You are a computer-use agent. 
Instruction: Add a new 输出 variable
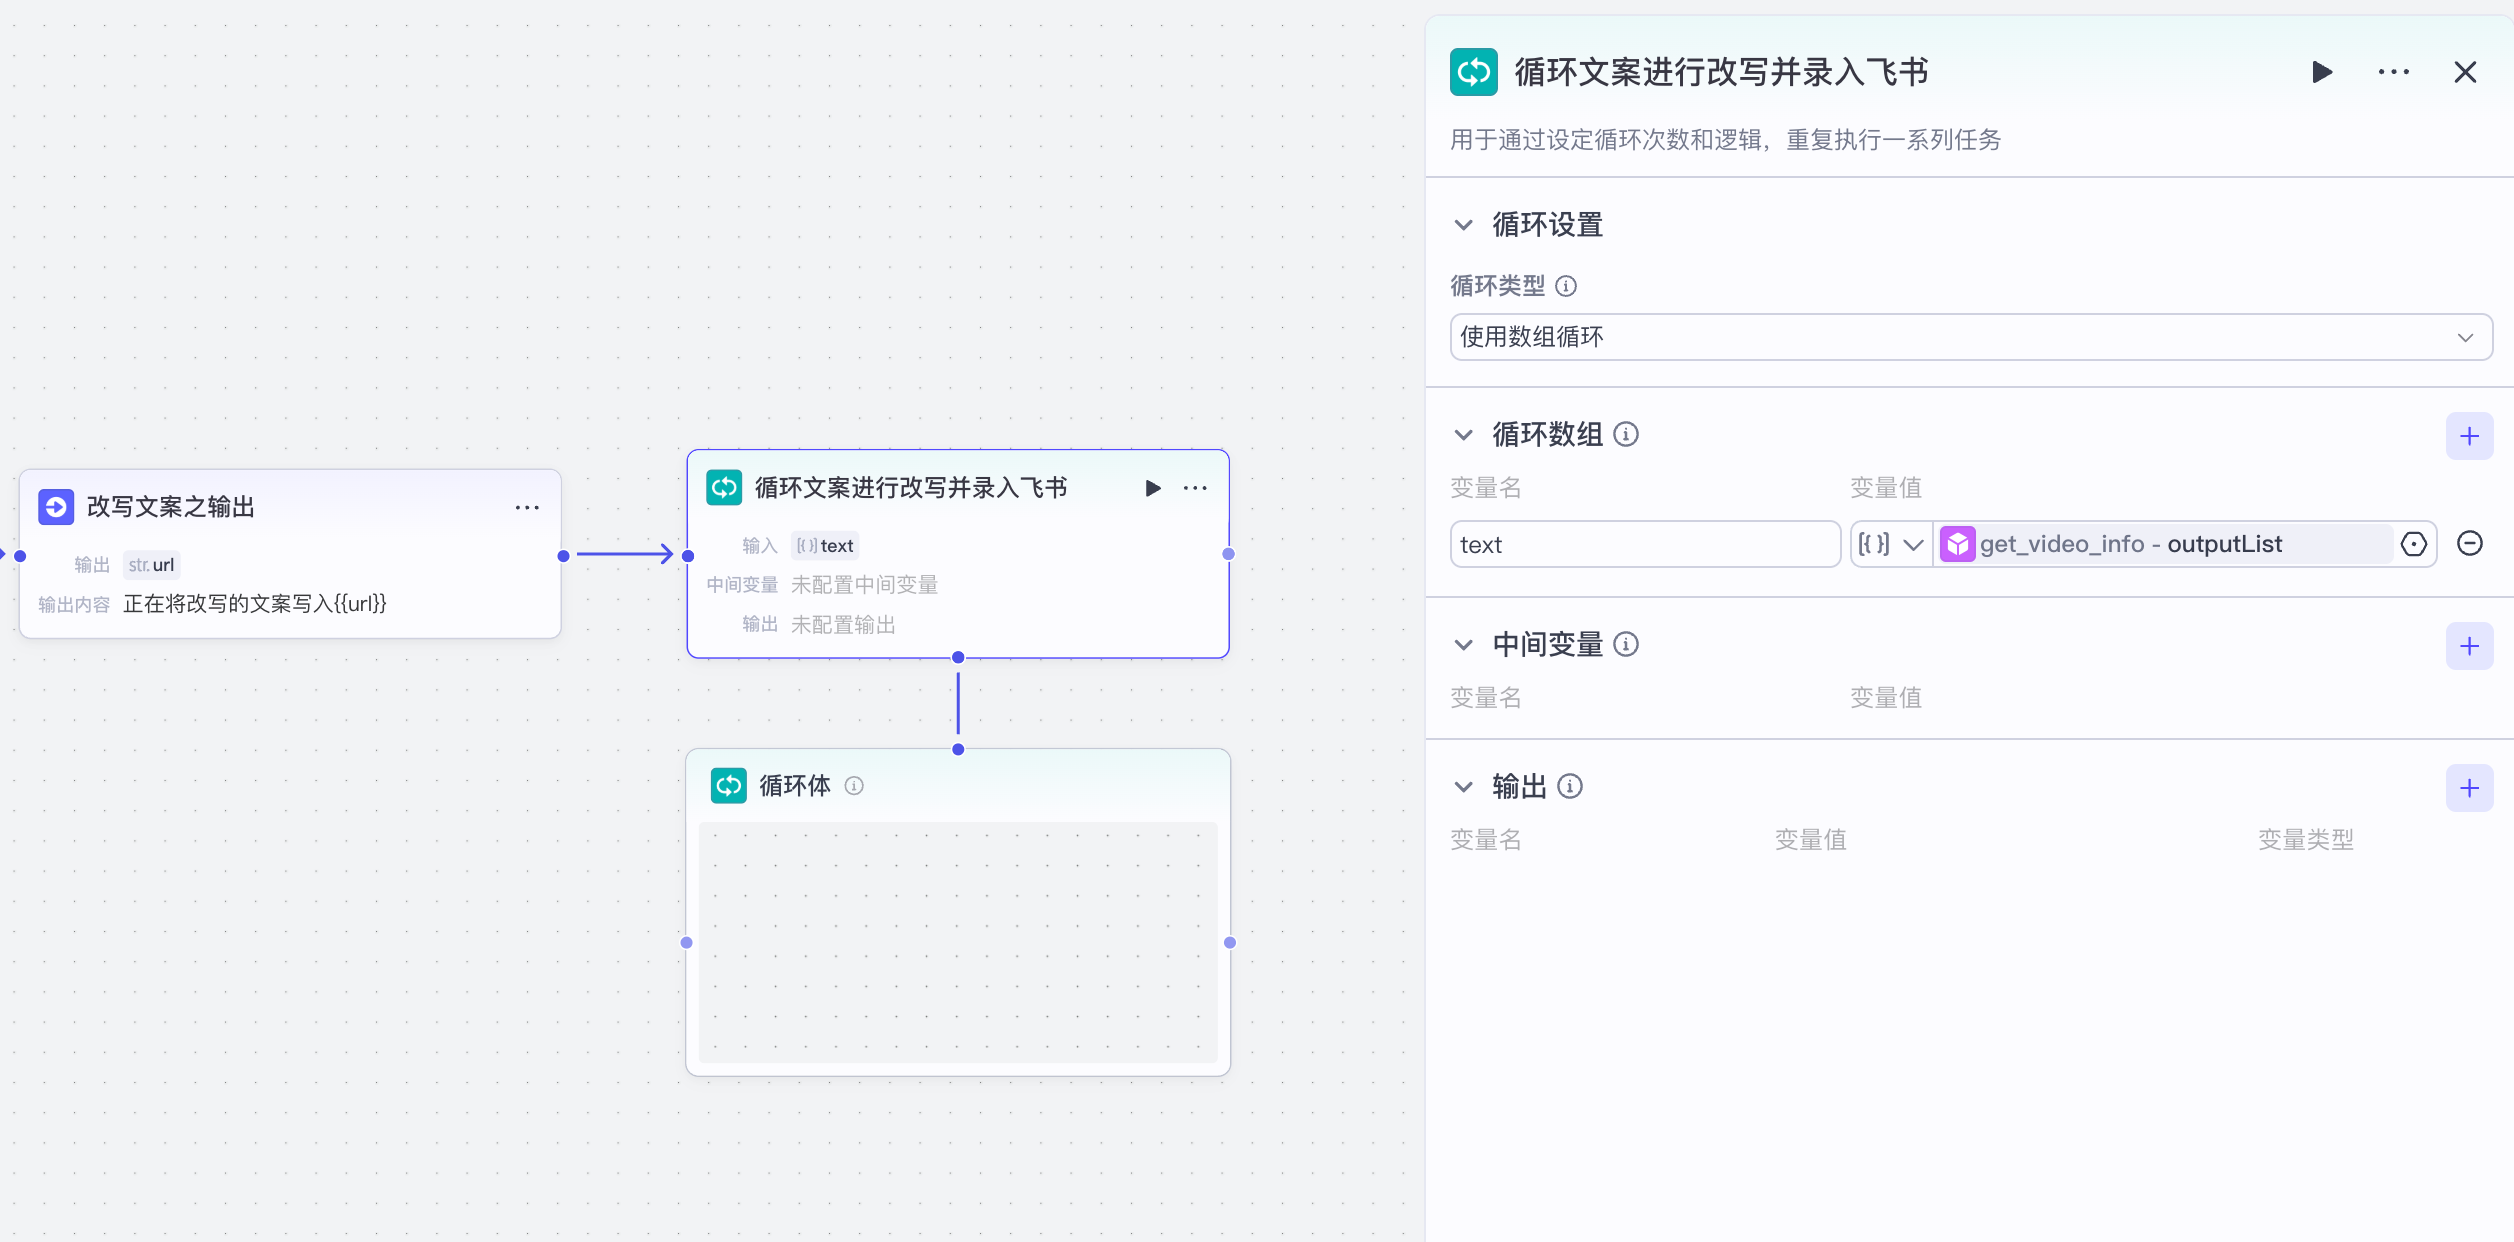click(2469, 788)
